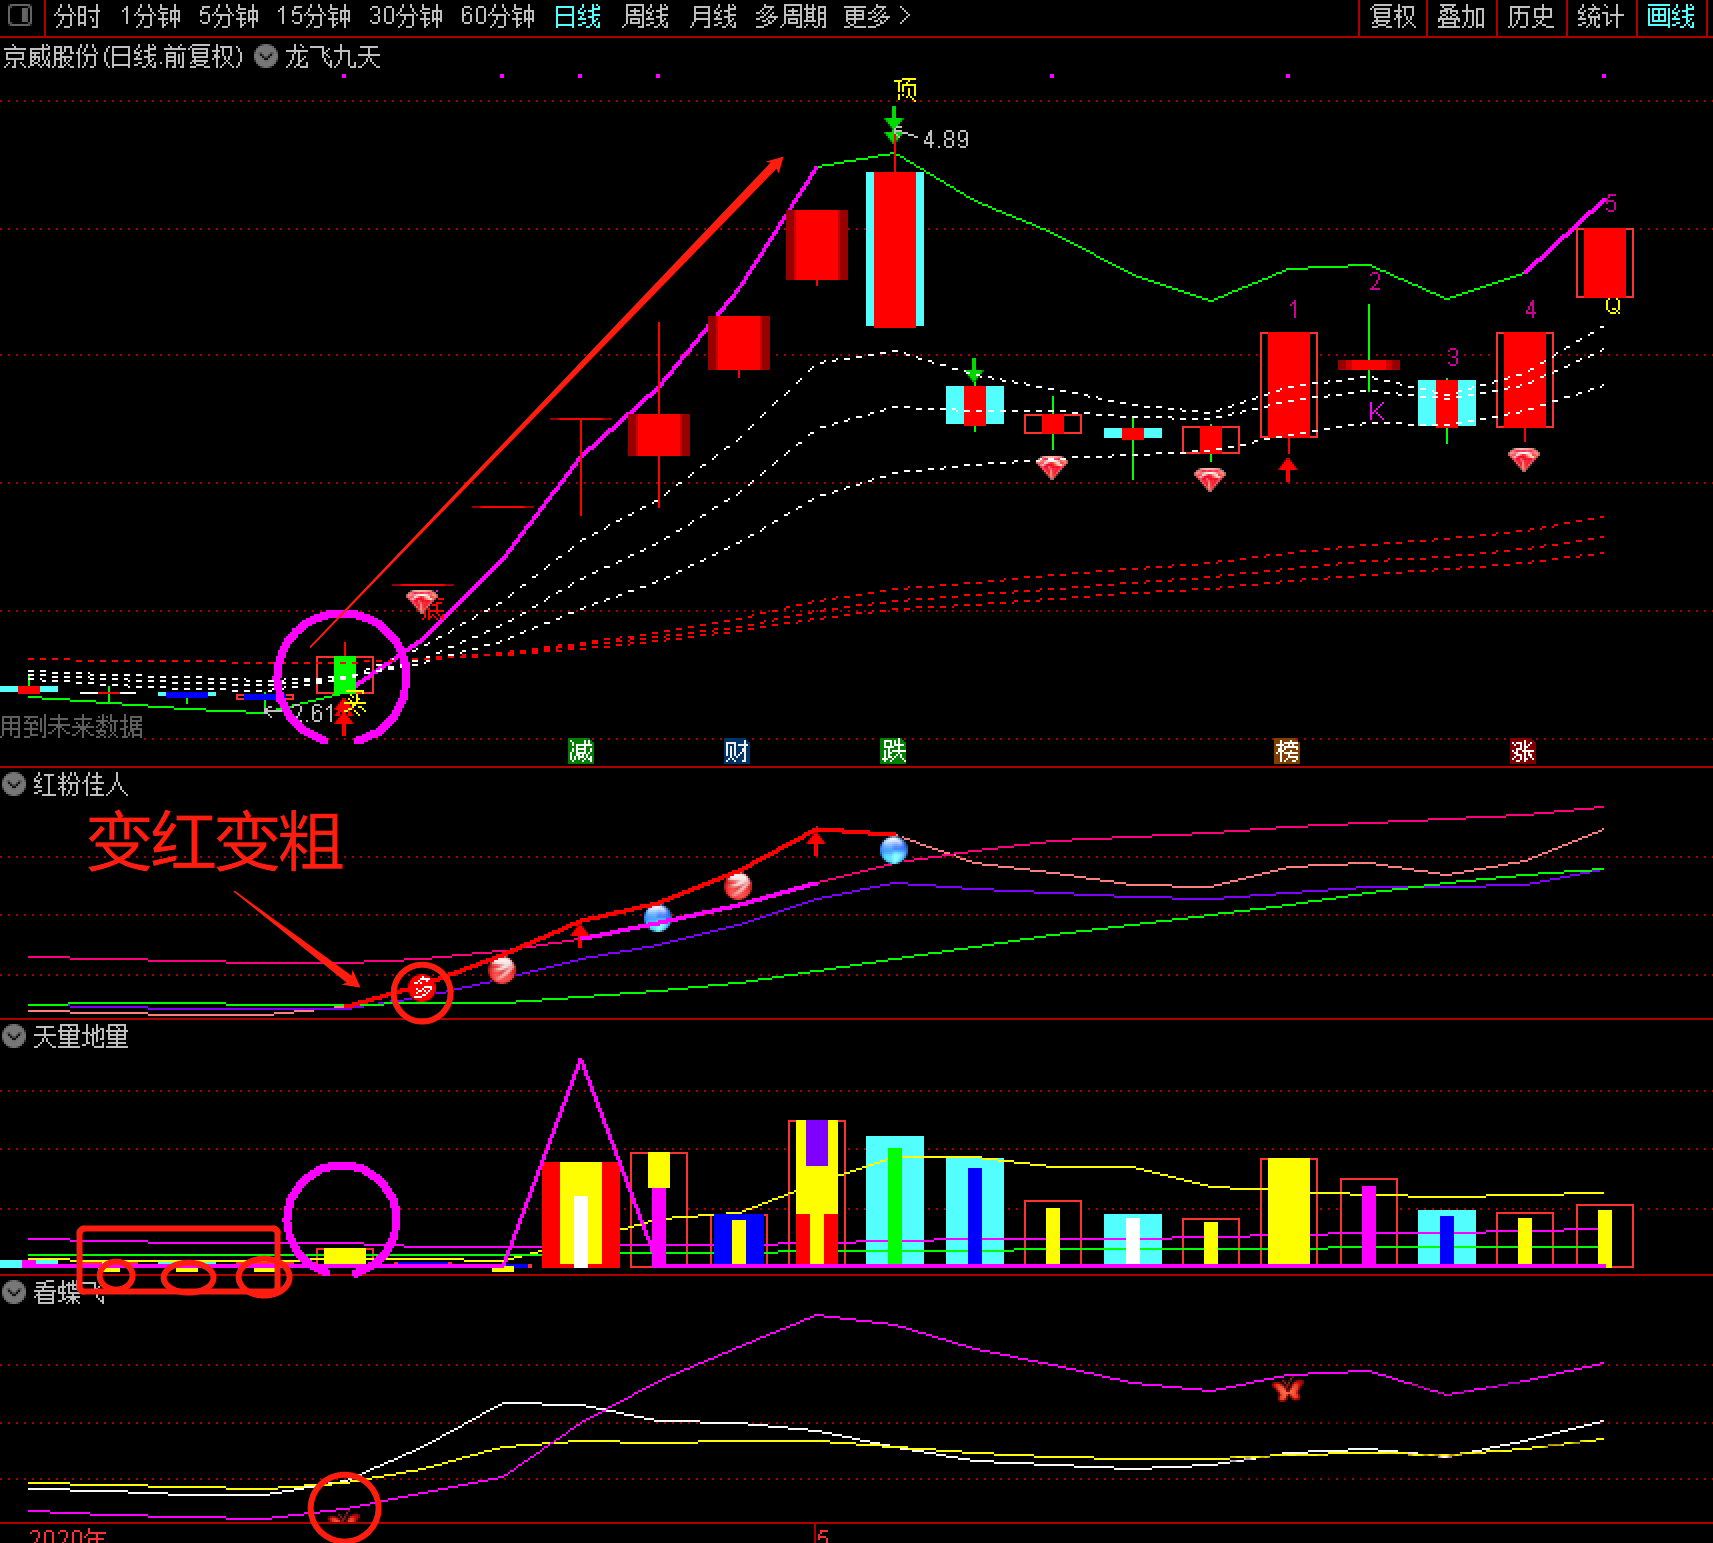This screenshot has height=1543, width=1713.
Task: Click the red diamond below candle 4
Action: tap(1523, 459)
